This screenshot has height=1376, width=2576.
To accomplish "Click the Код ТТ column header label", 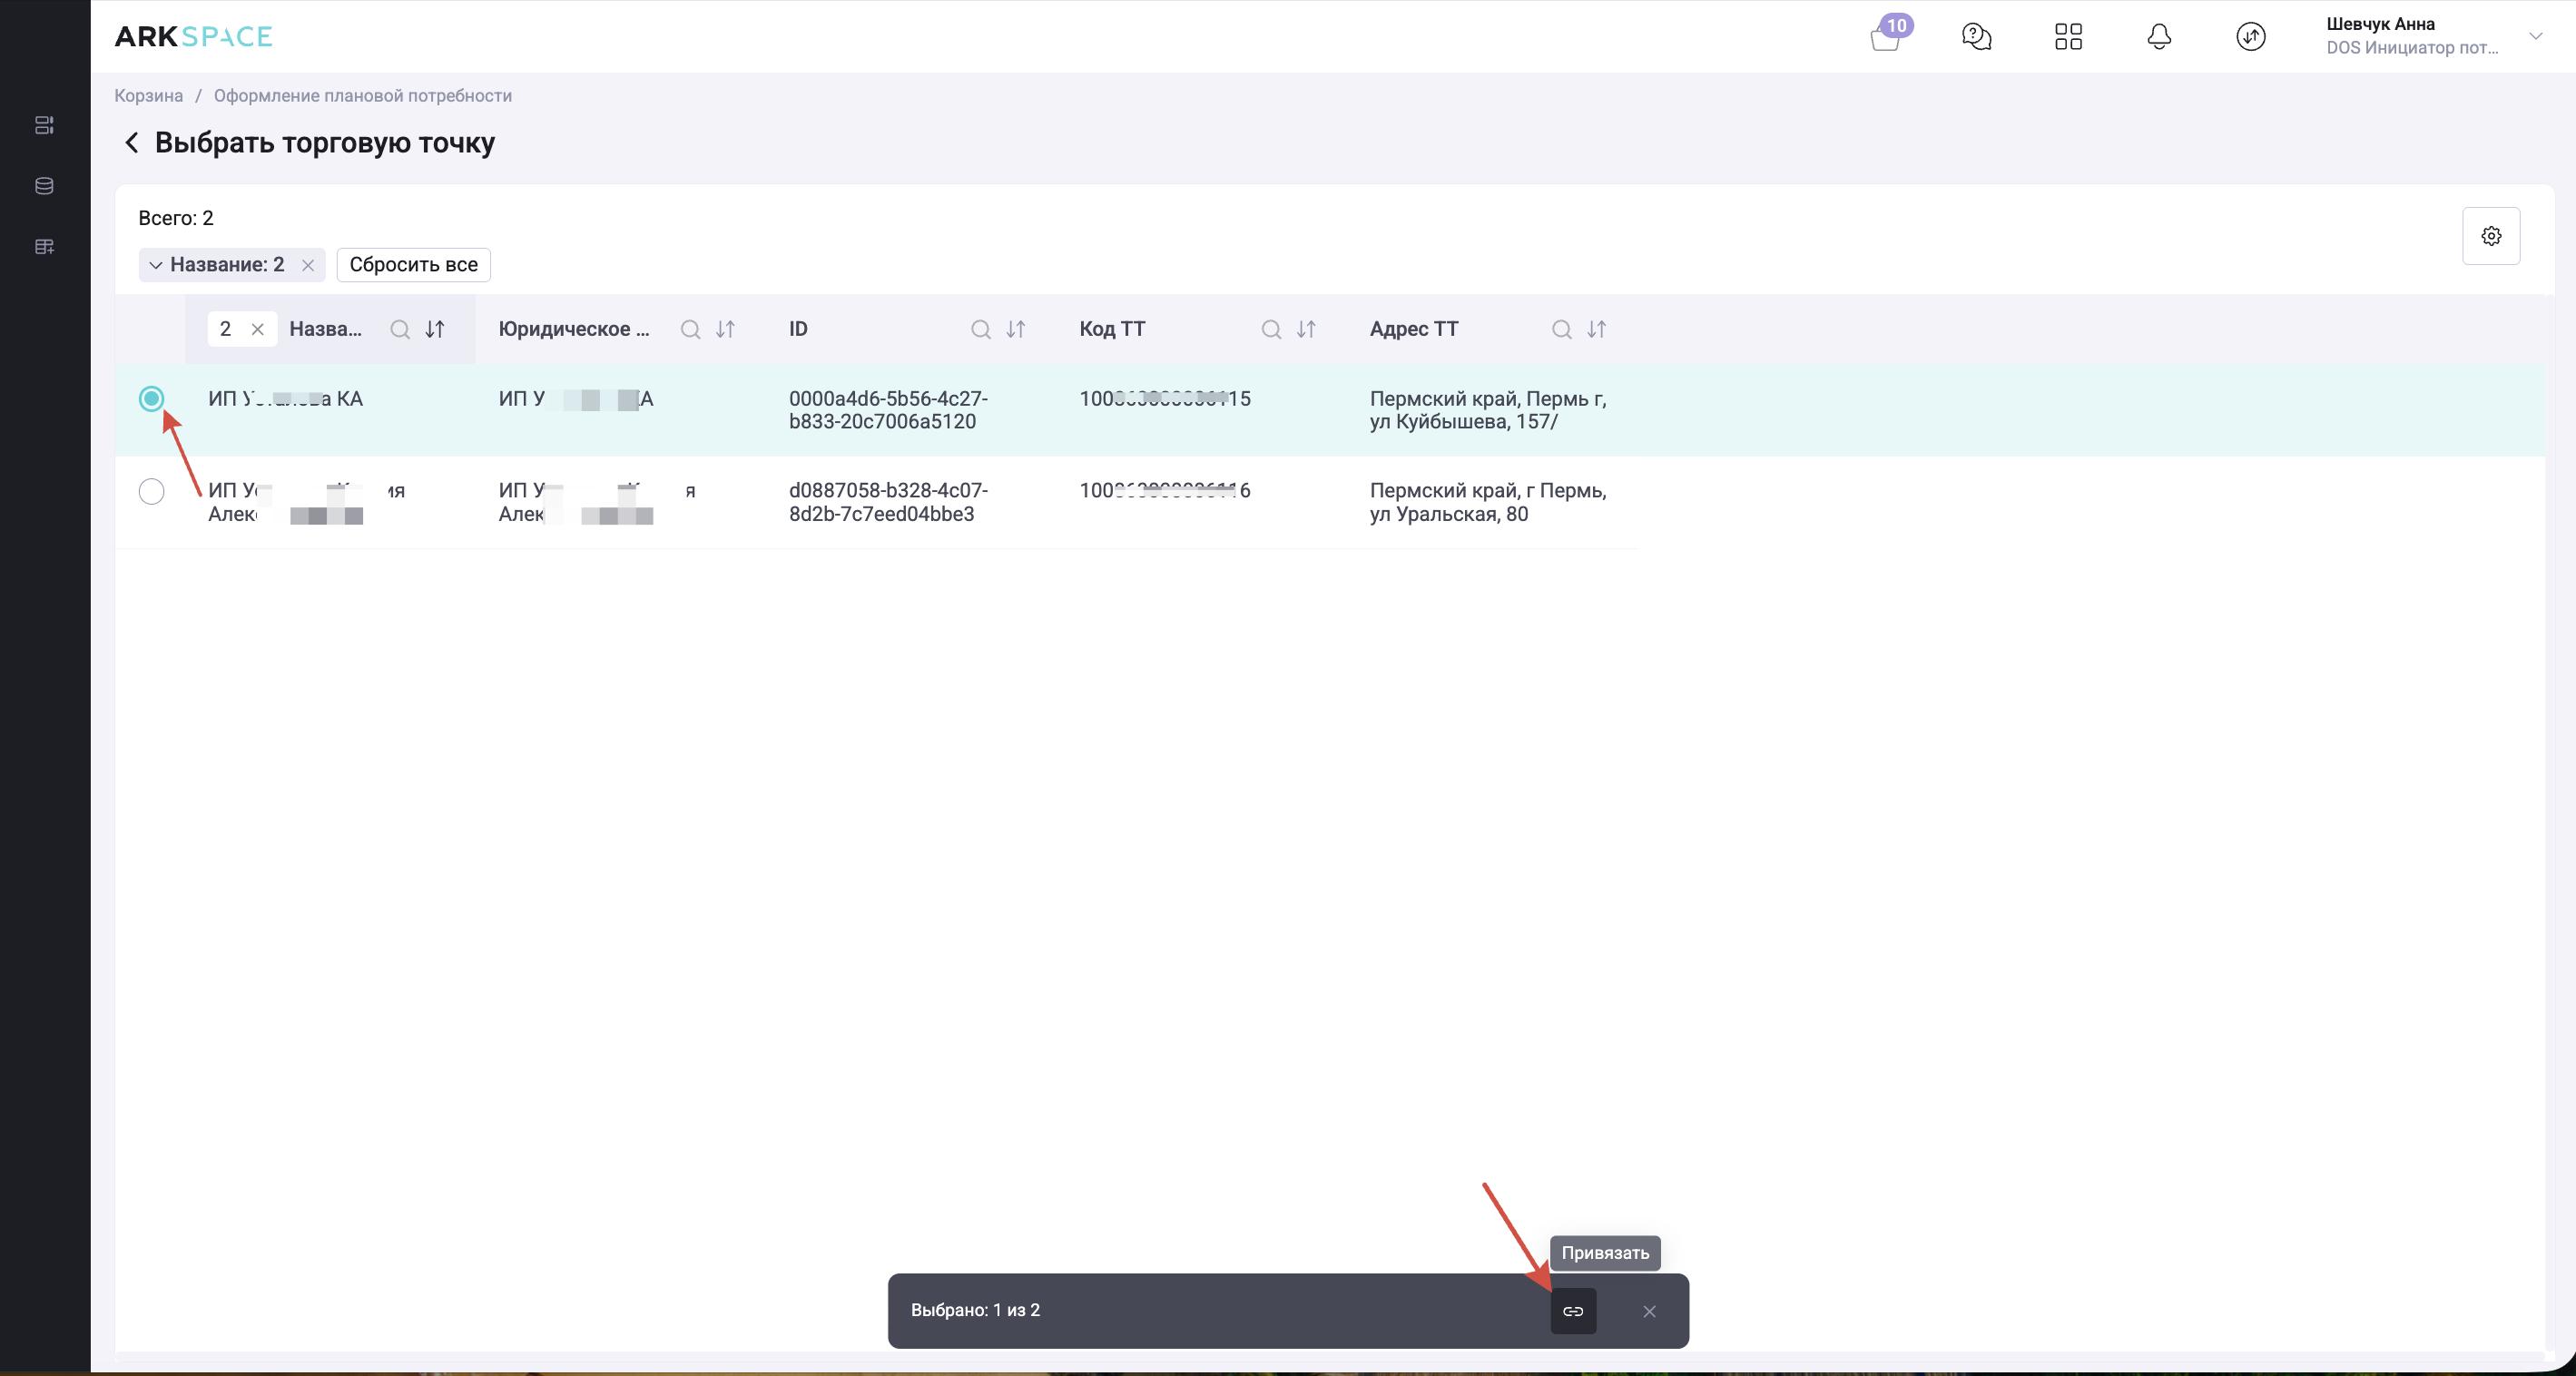I will [1112, 329].
